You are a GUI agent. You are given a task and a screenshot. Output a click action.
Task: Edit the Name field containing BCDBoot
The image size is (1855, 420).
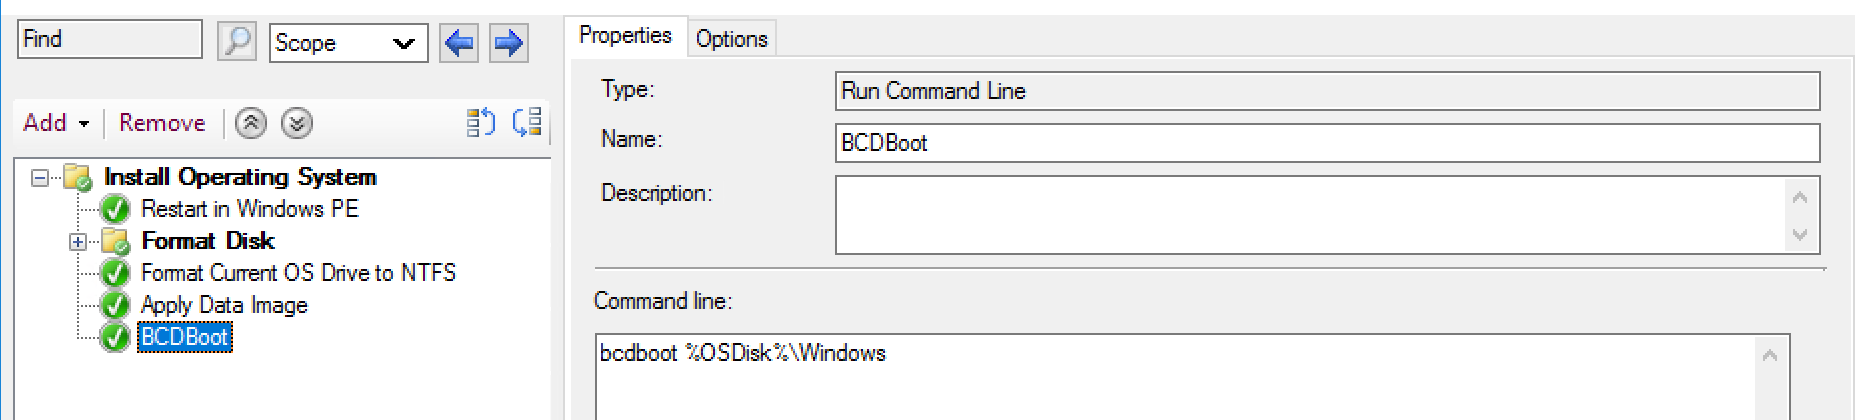click(1326, 143)
